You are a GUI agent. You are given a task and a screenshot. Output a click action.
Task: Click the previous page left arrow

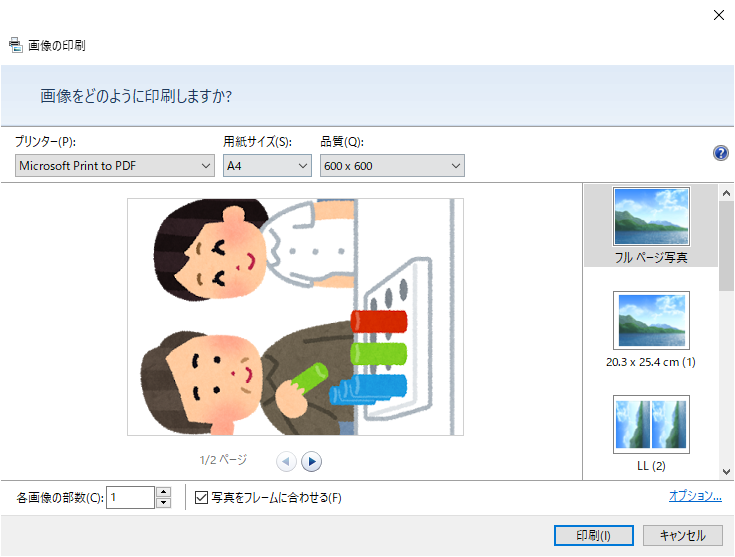pyautogui.click(x=286, y=461)
